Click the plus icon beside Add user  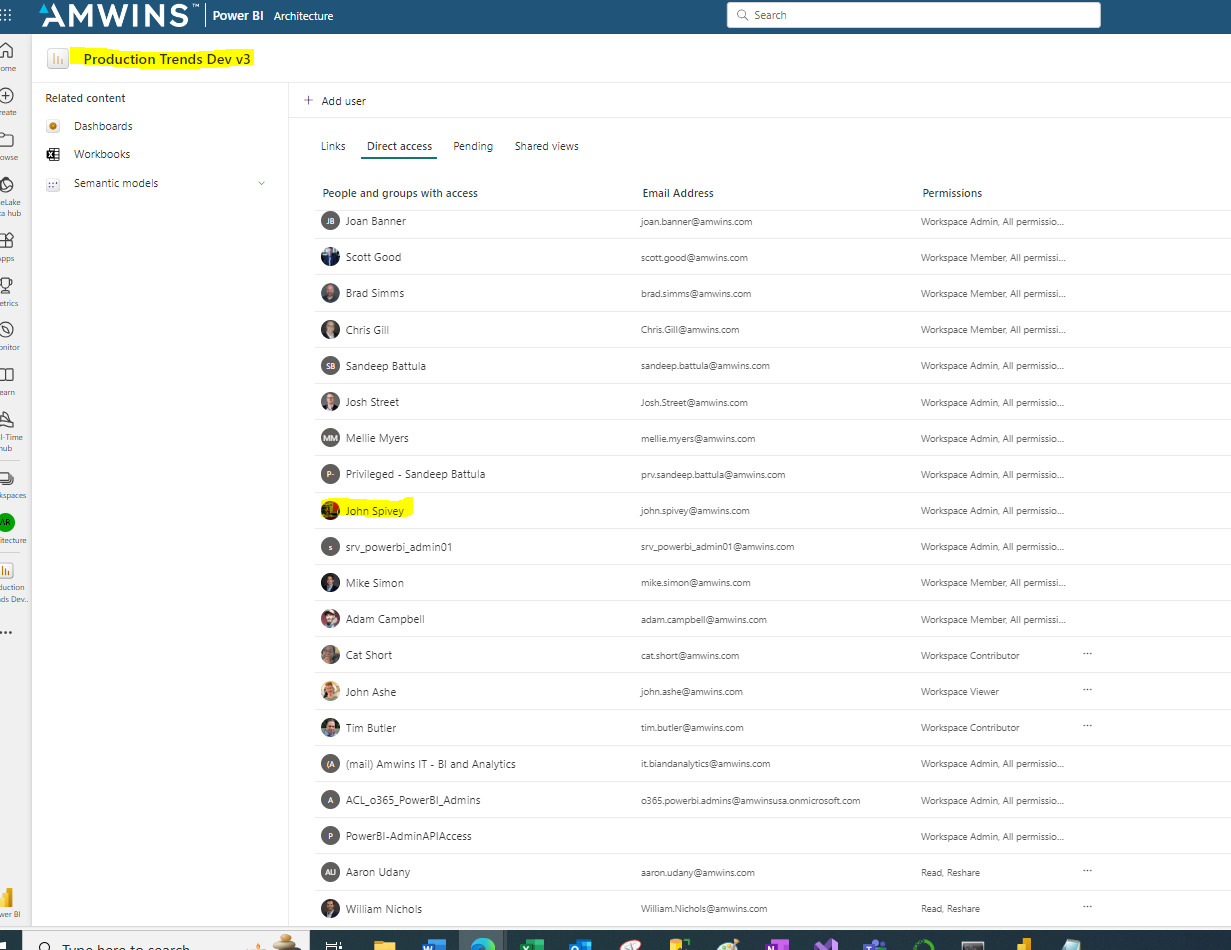coord(308,100)
